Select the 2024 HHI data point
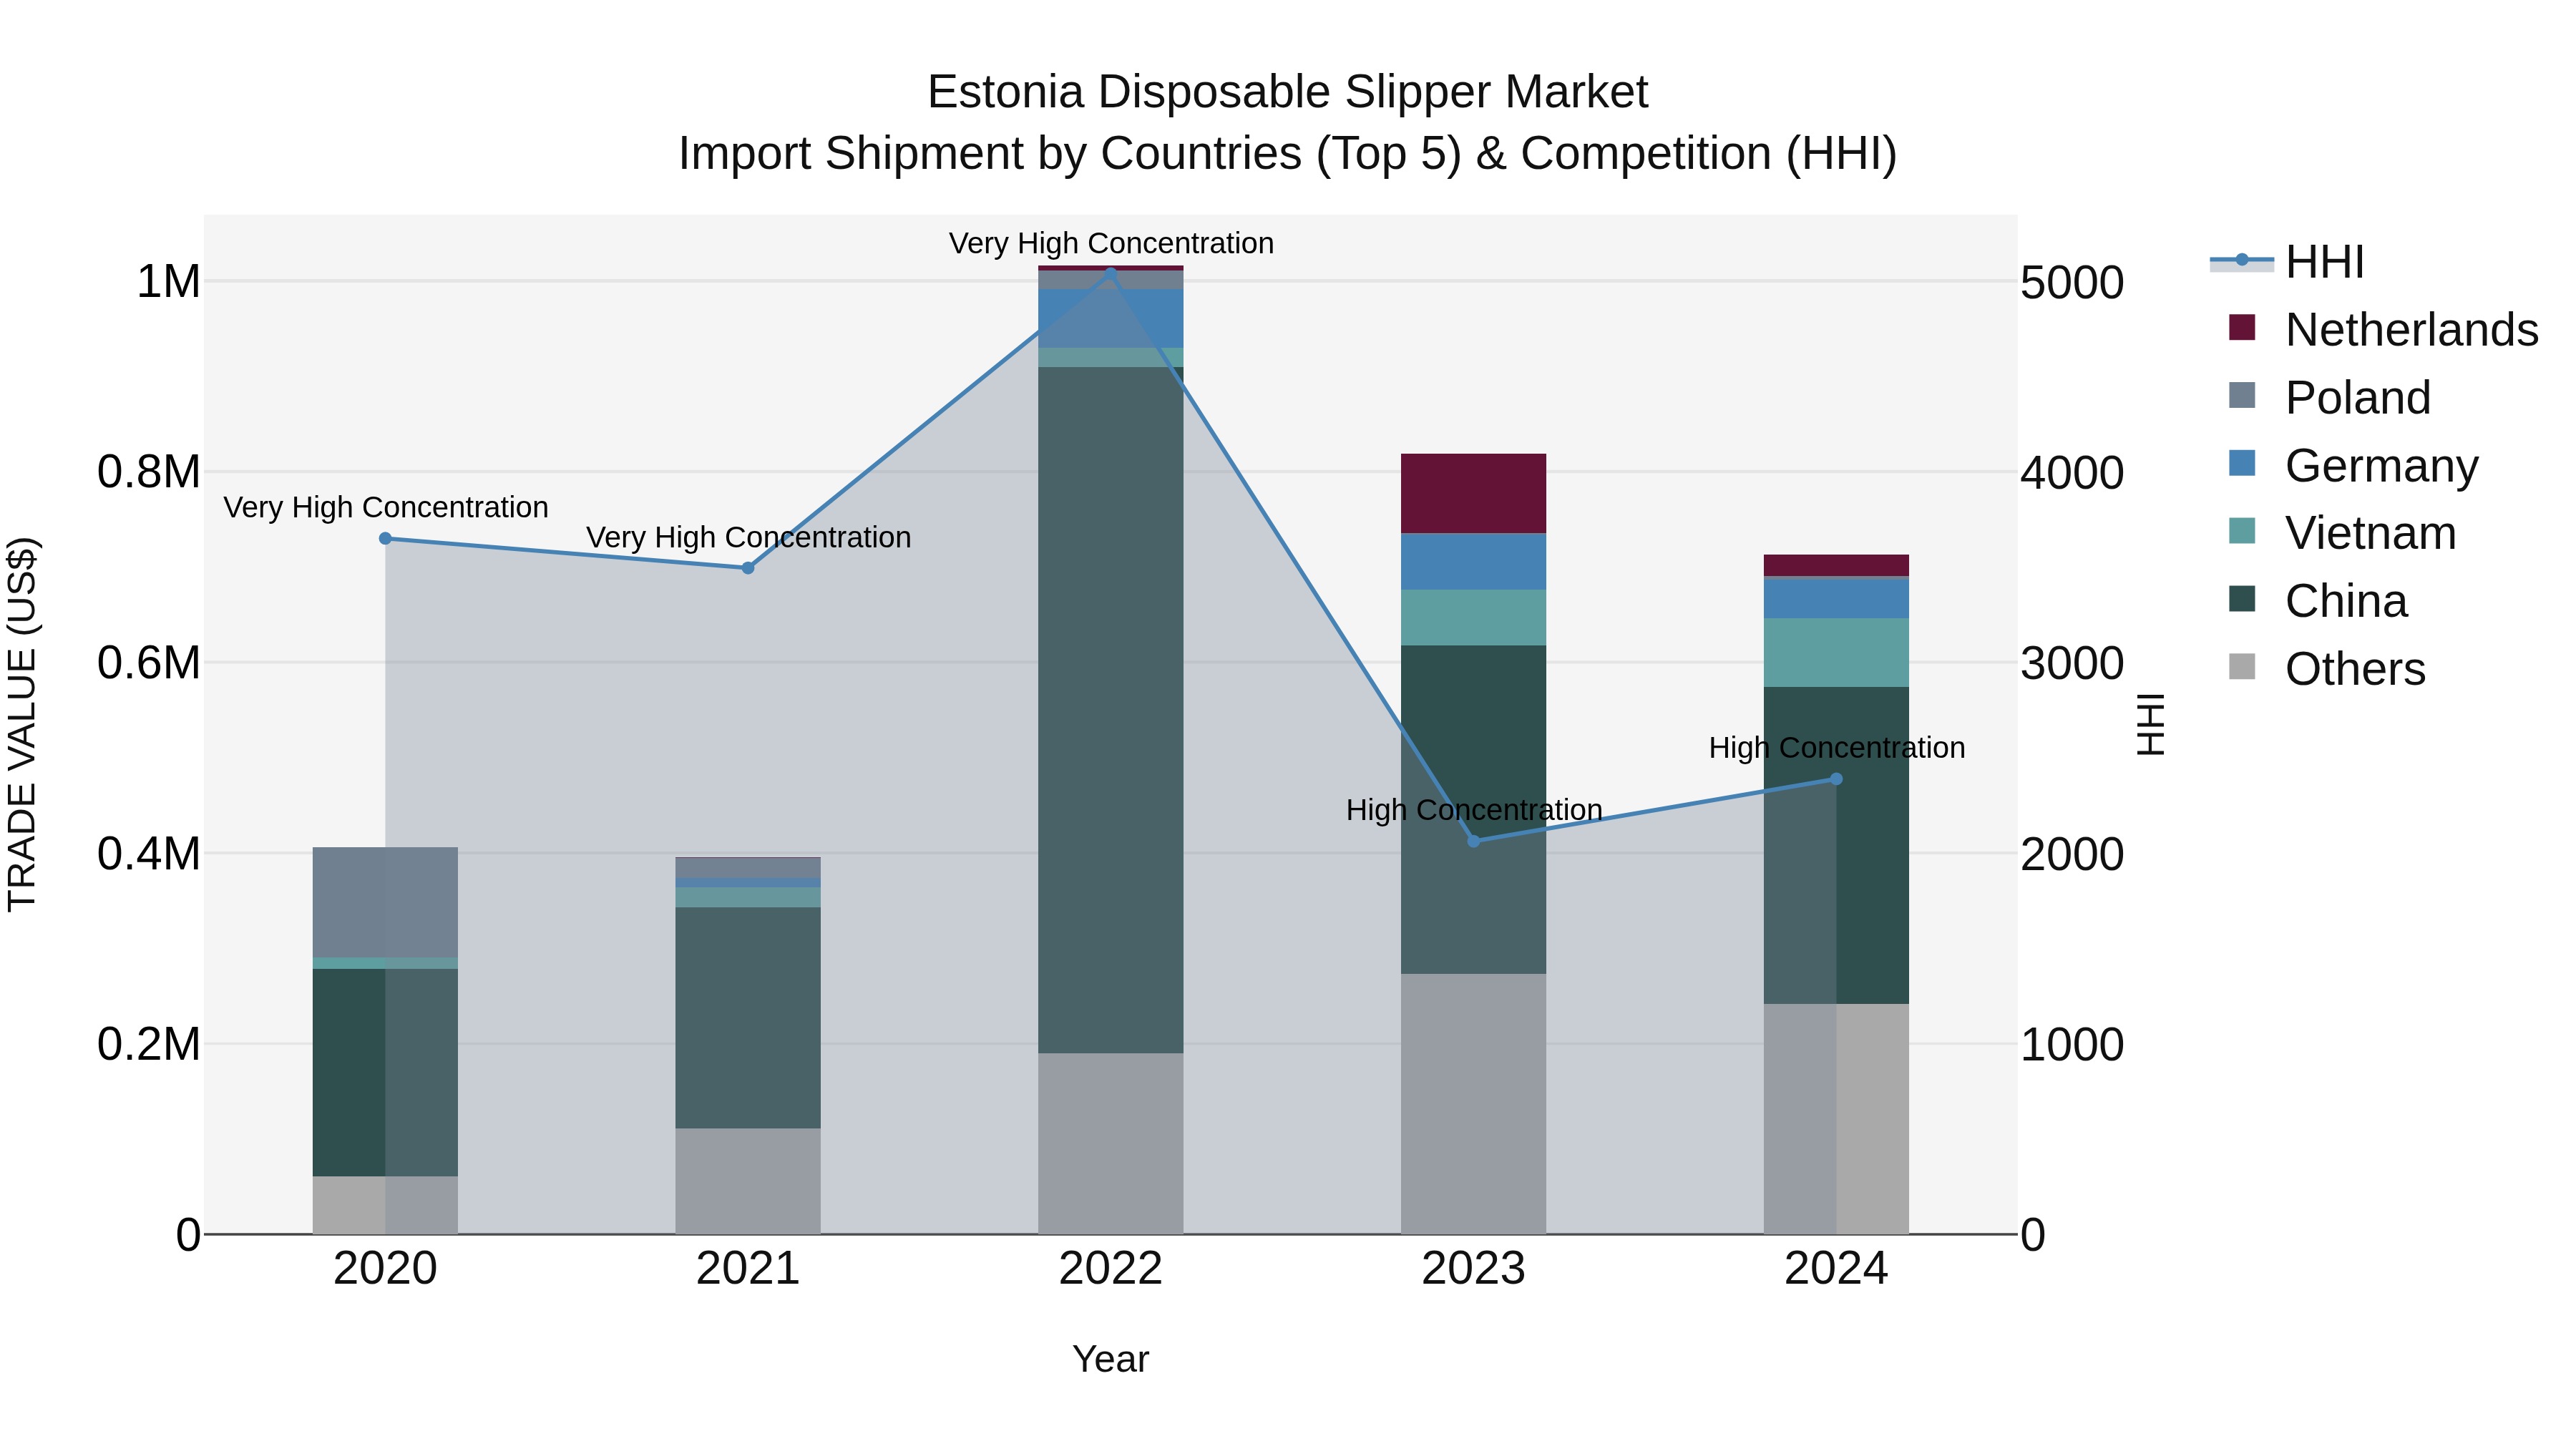This screenshot has width=2576, height=1449. coord(1836,779)
